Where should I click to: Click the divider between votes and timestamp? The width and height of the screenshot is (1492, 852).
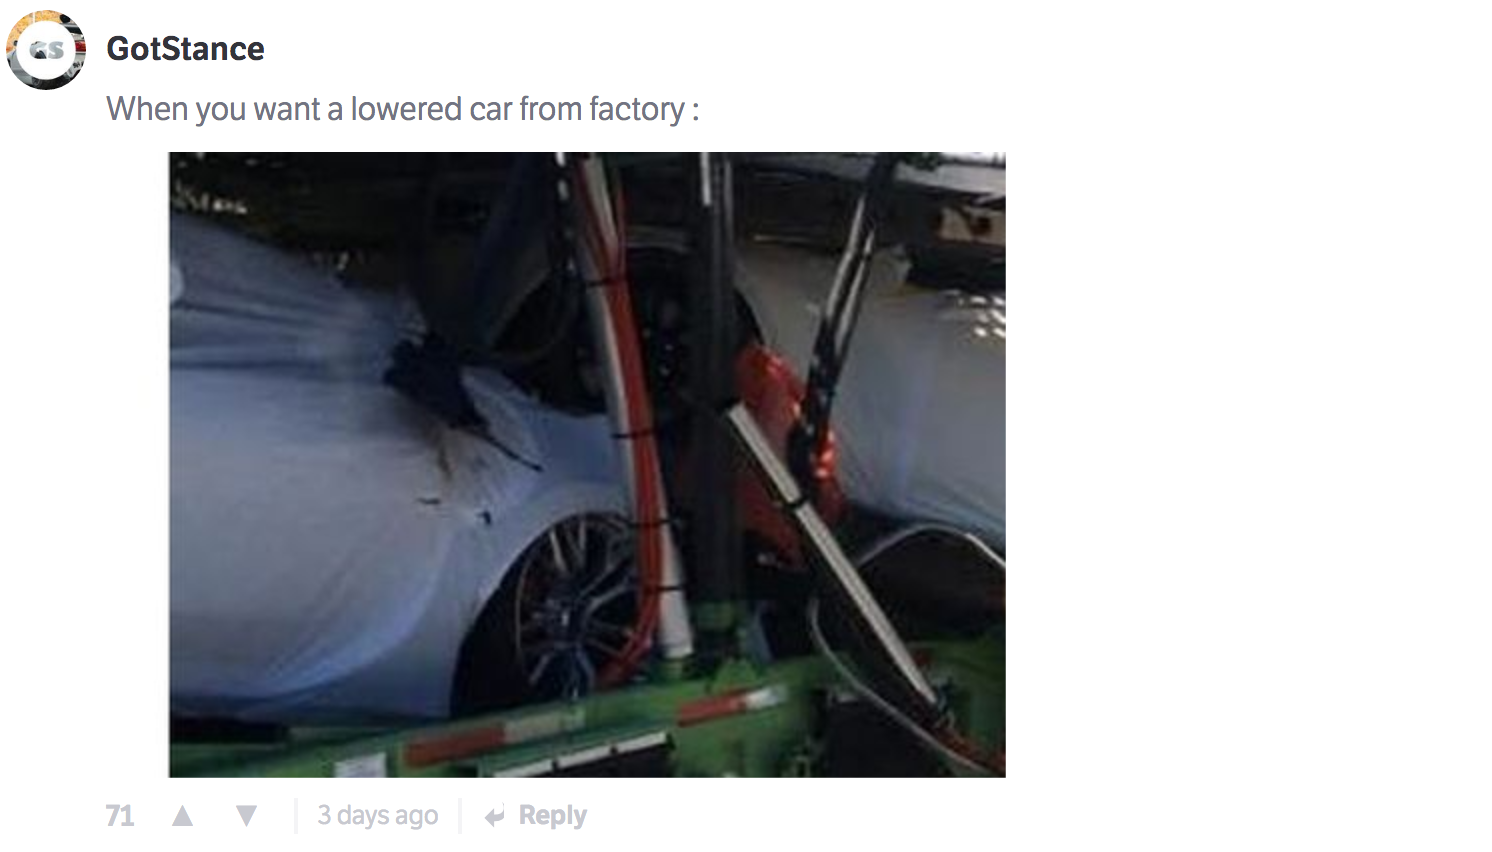[x=296, y=816]
